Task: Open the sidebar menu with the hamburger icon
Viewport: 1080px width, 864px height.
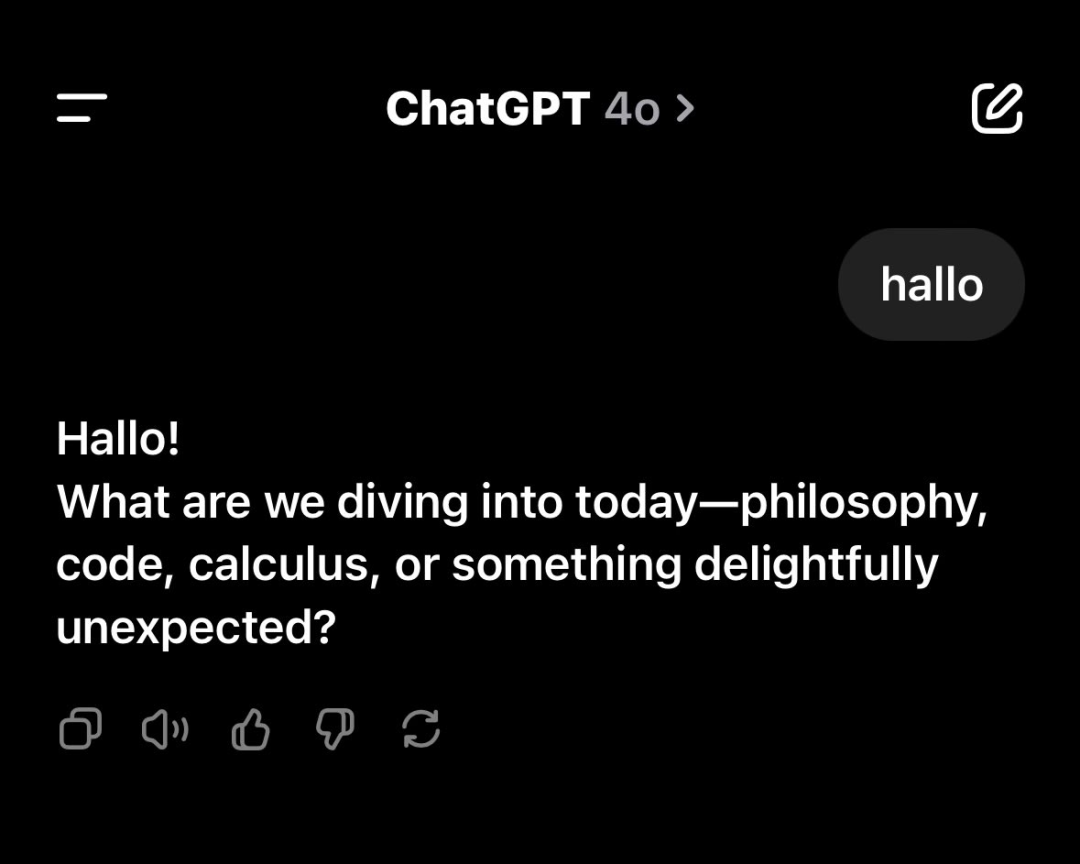Action: tap(82, 108)
